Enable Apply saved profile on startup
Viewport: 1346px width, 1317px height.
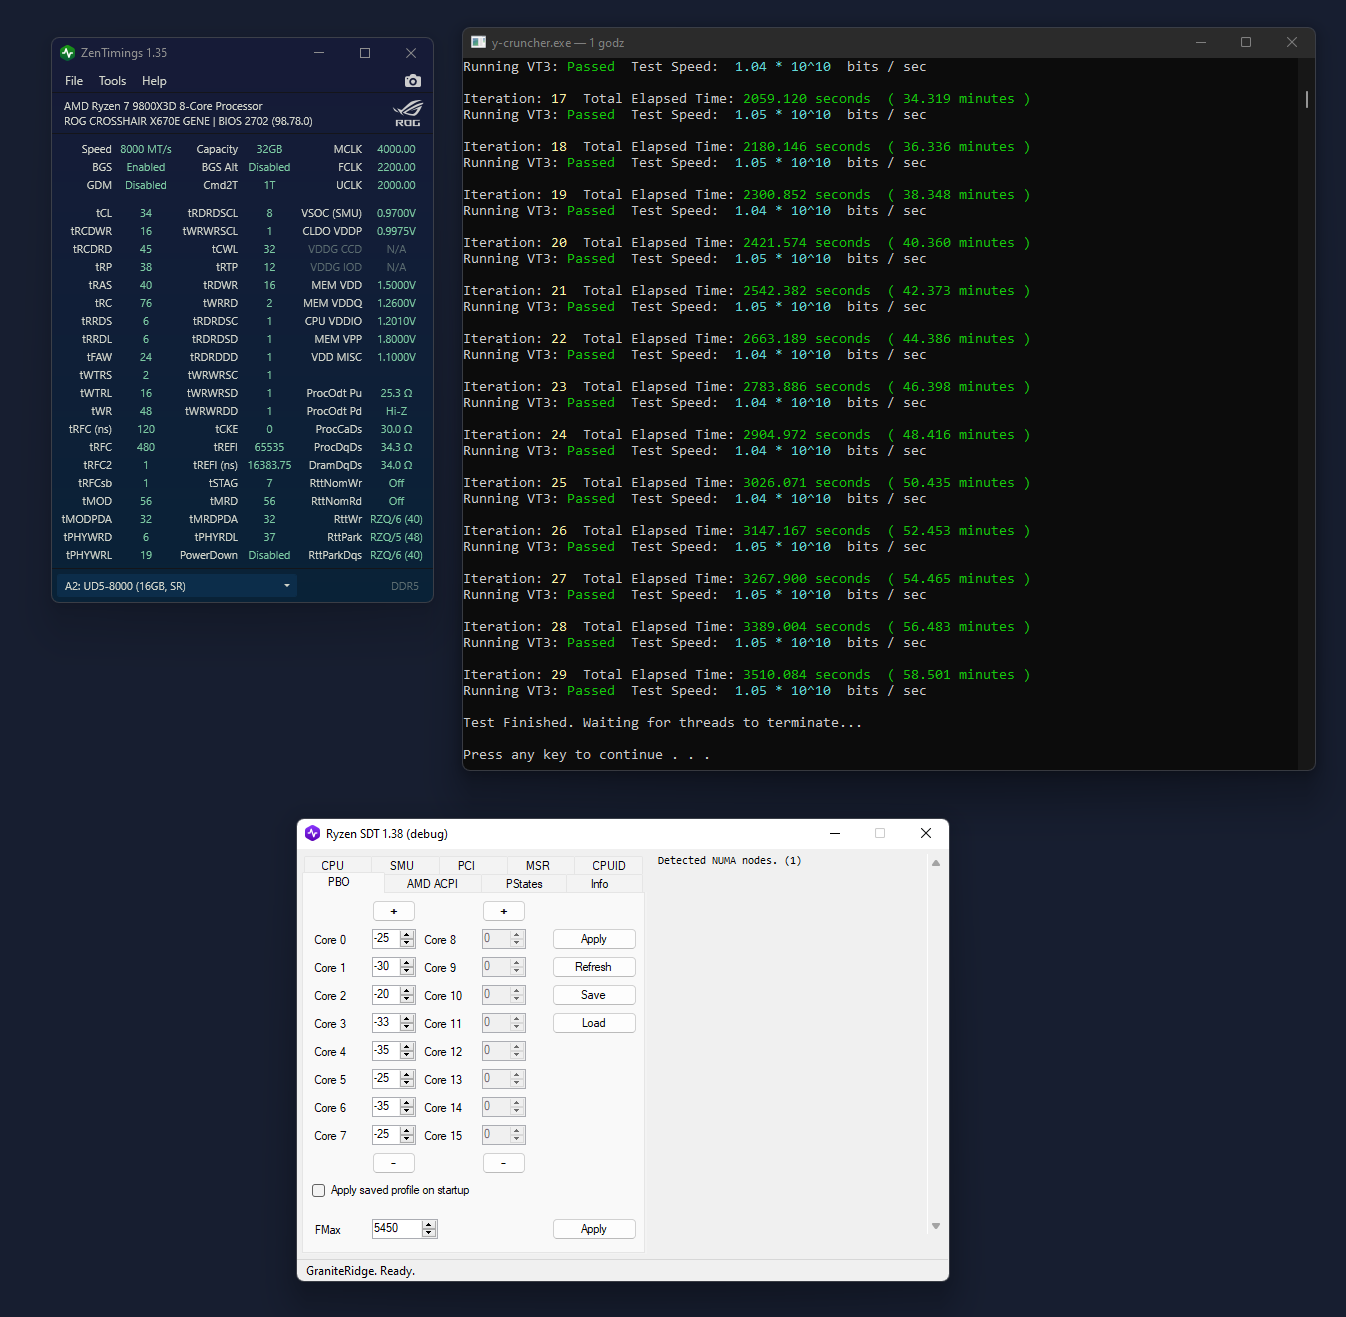click(x=319, y=1190)
